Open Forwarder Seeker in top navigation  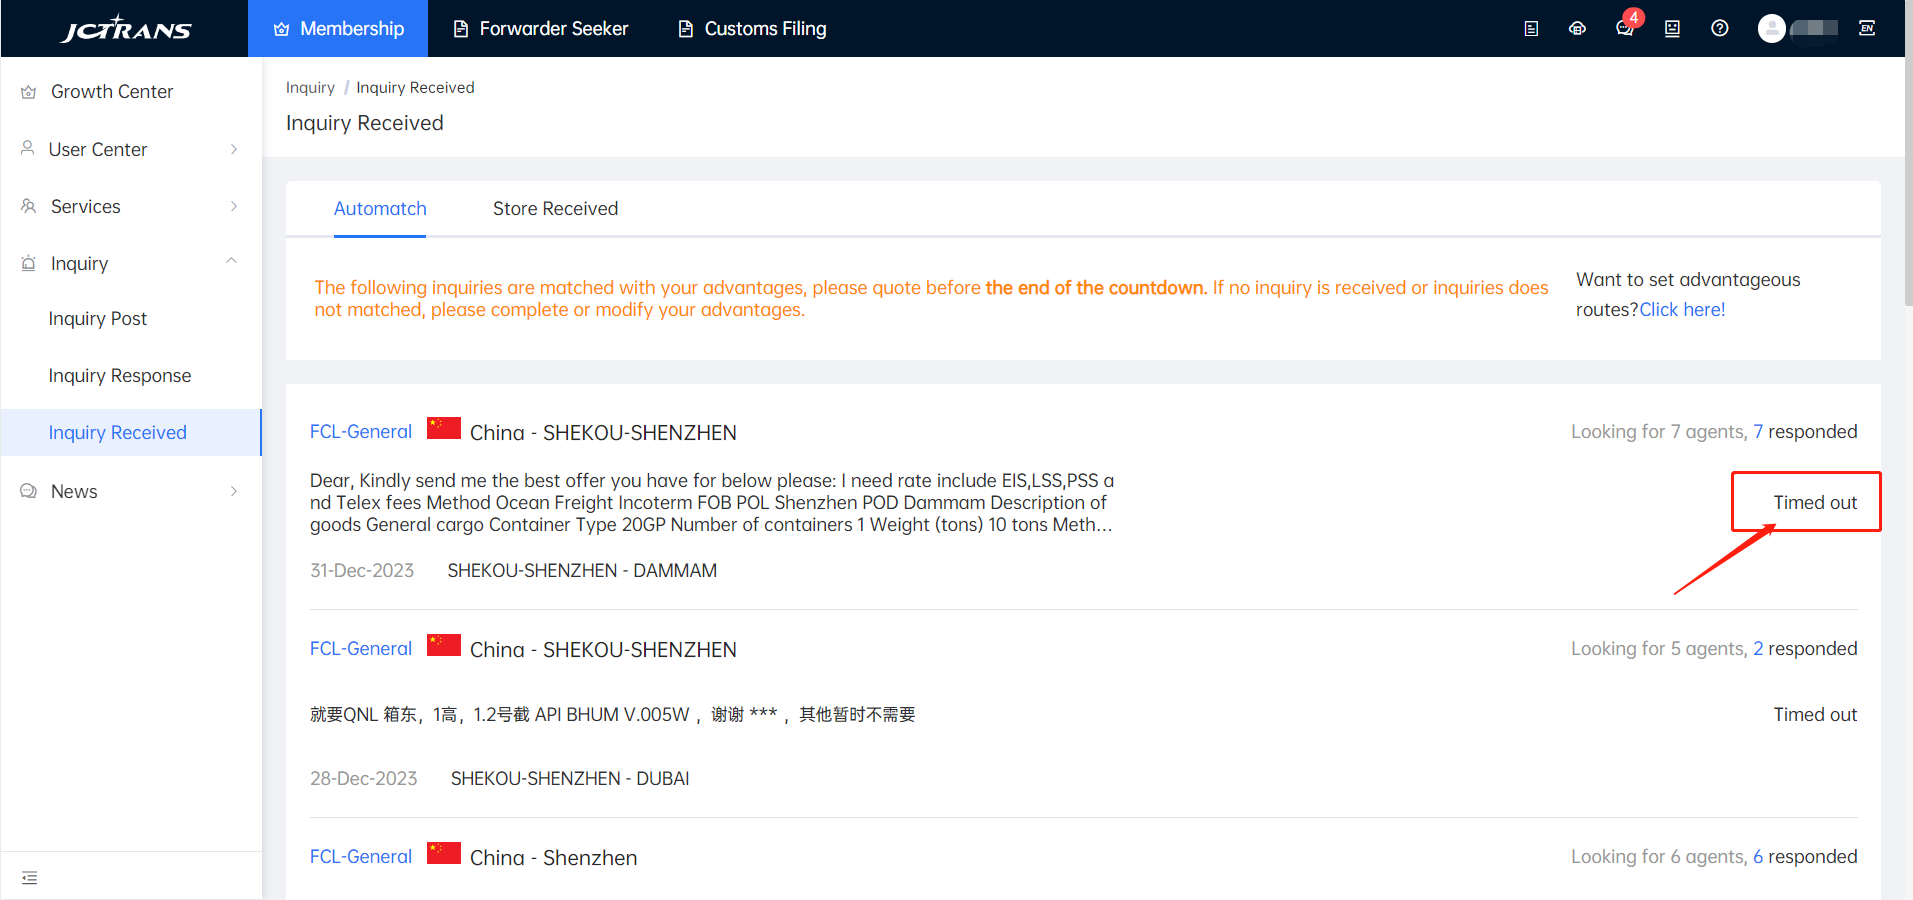(x=541, y=29)
